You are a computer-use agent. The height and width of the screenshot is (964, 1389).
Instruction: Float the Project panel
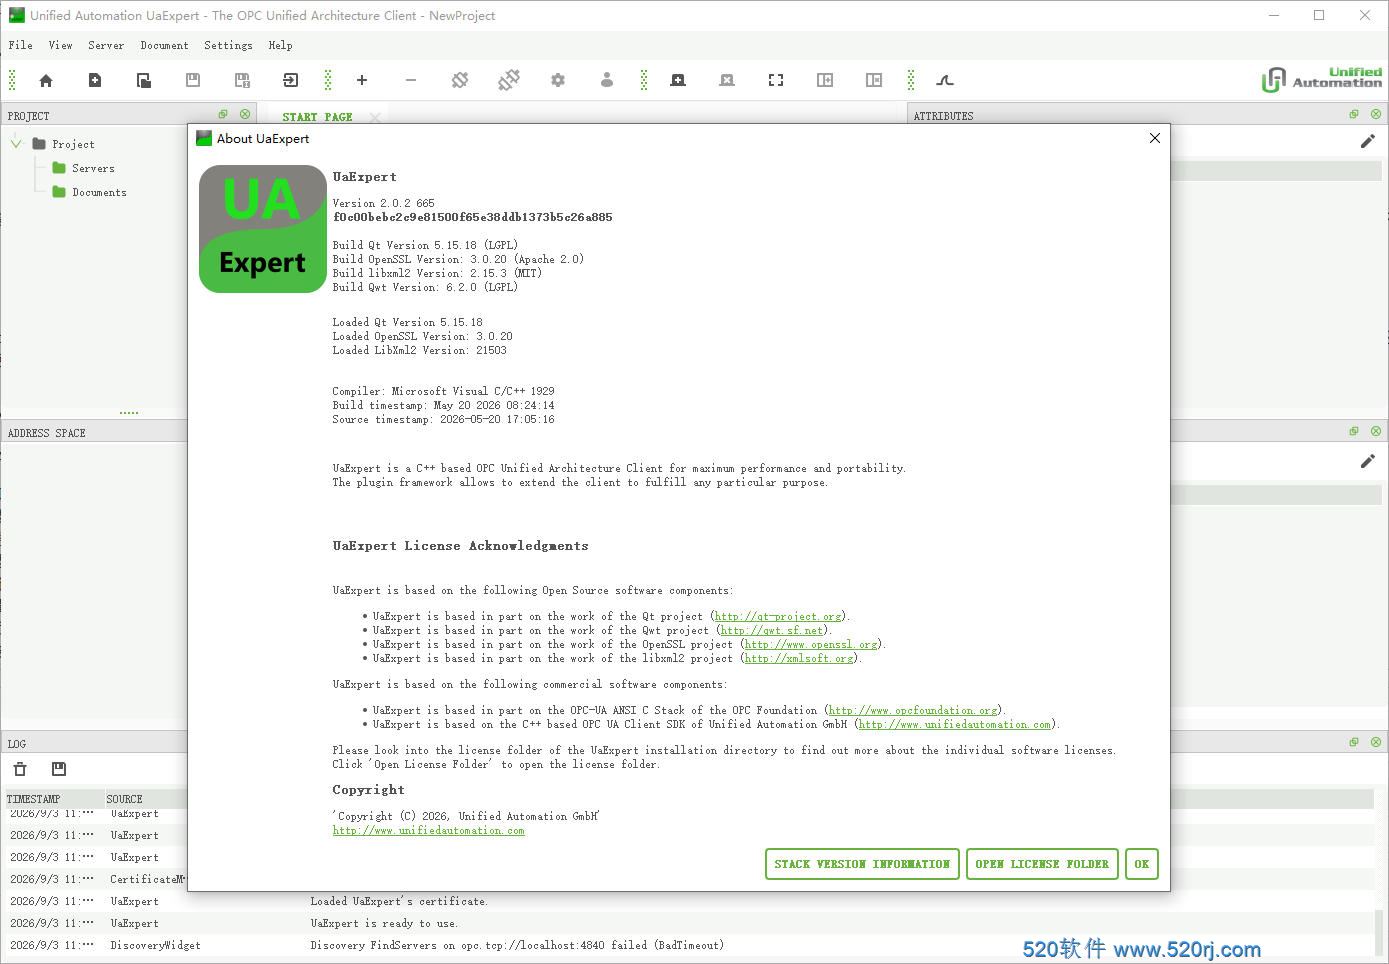pos(223,114)
